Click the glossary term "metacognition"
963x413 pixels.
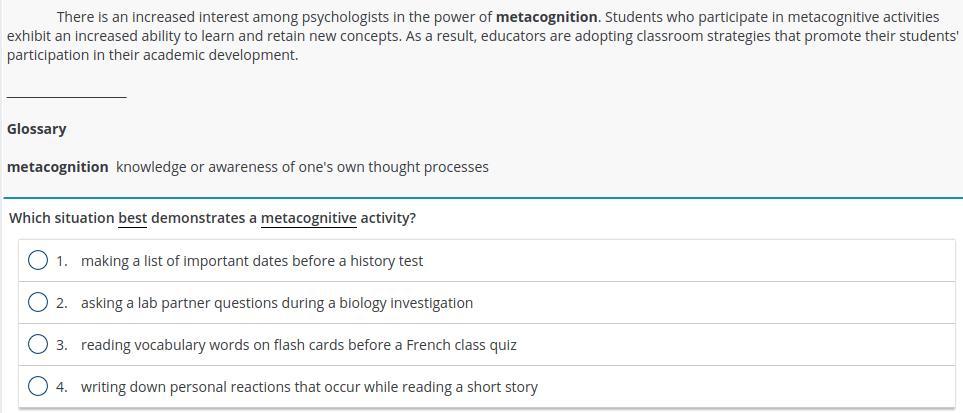point(57,167)
